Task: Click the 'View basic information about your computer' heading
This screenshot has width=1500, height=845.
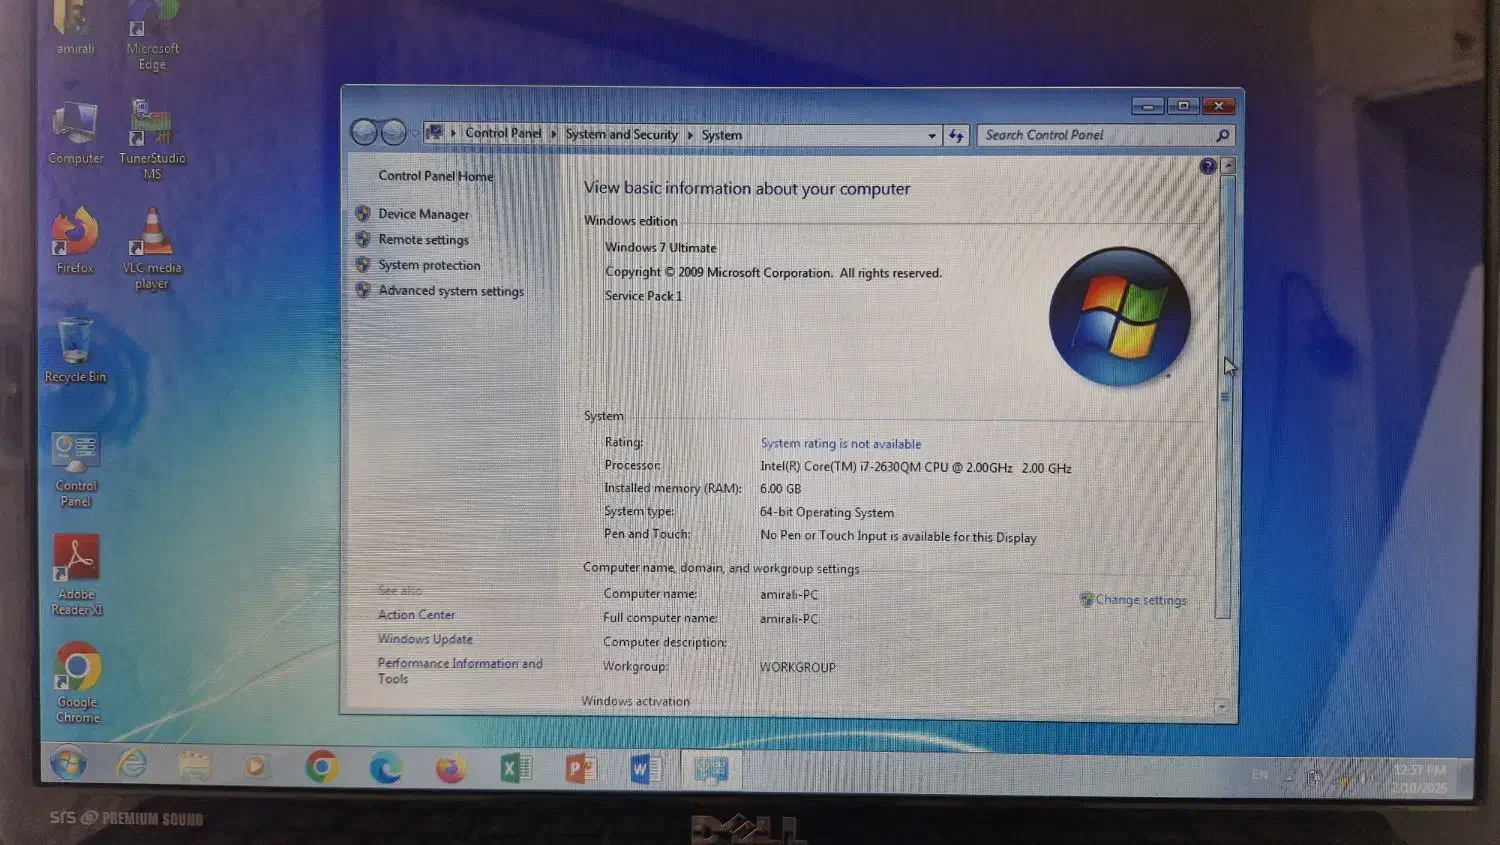Action: pyautogui.click(x=746, y=188)
